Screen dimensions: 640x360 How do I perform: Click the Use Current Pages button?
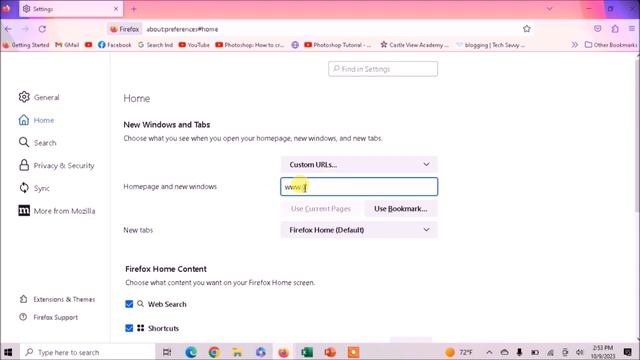[x=321, y=209]
